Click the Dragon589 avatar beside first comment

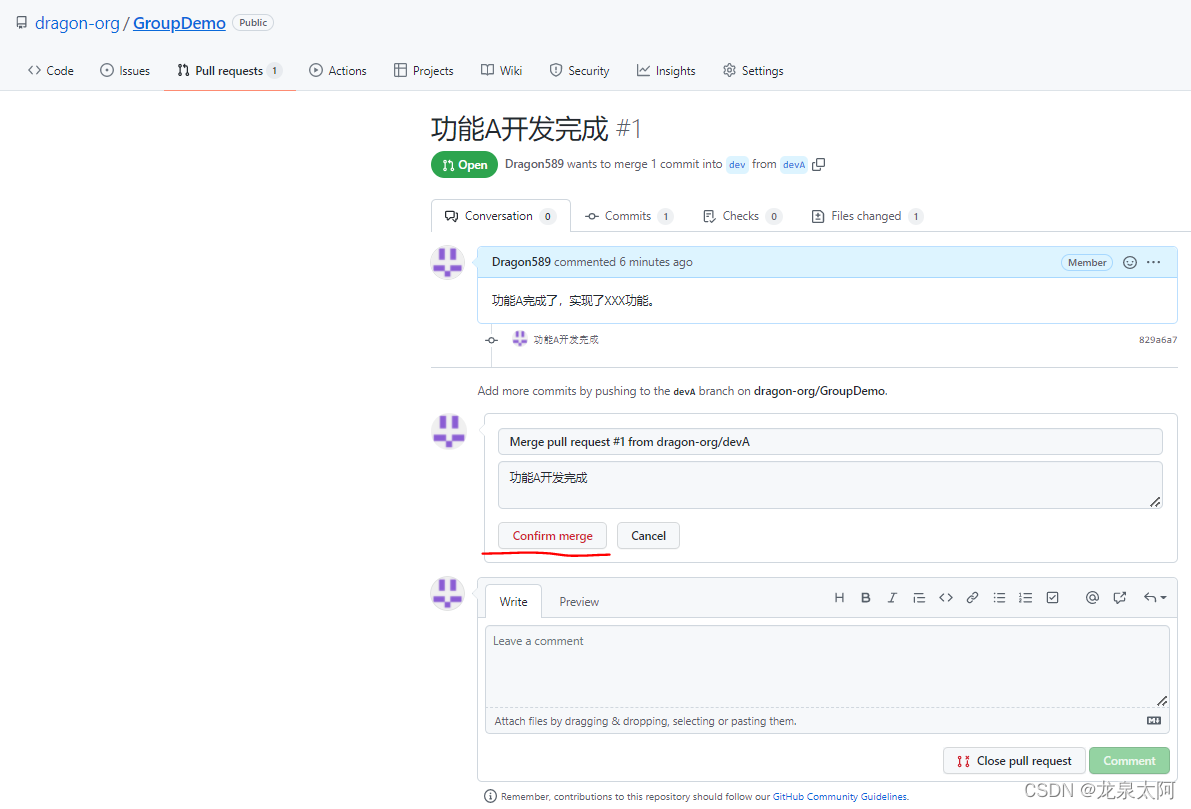click(447, 263)
